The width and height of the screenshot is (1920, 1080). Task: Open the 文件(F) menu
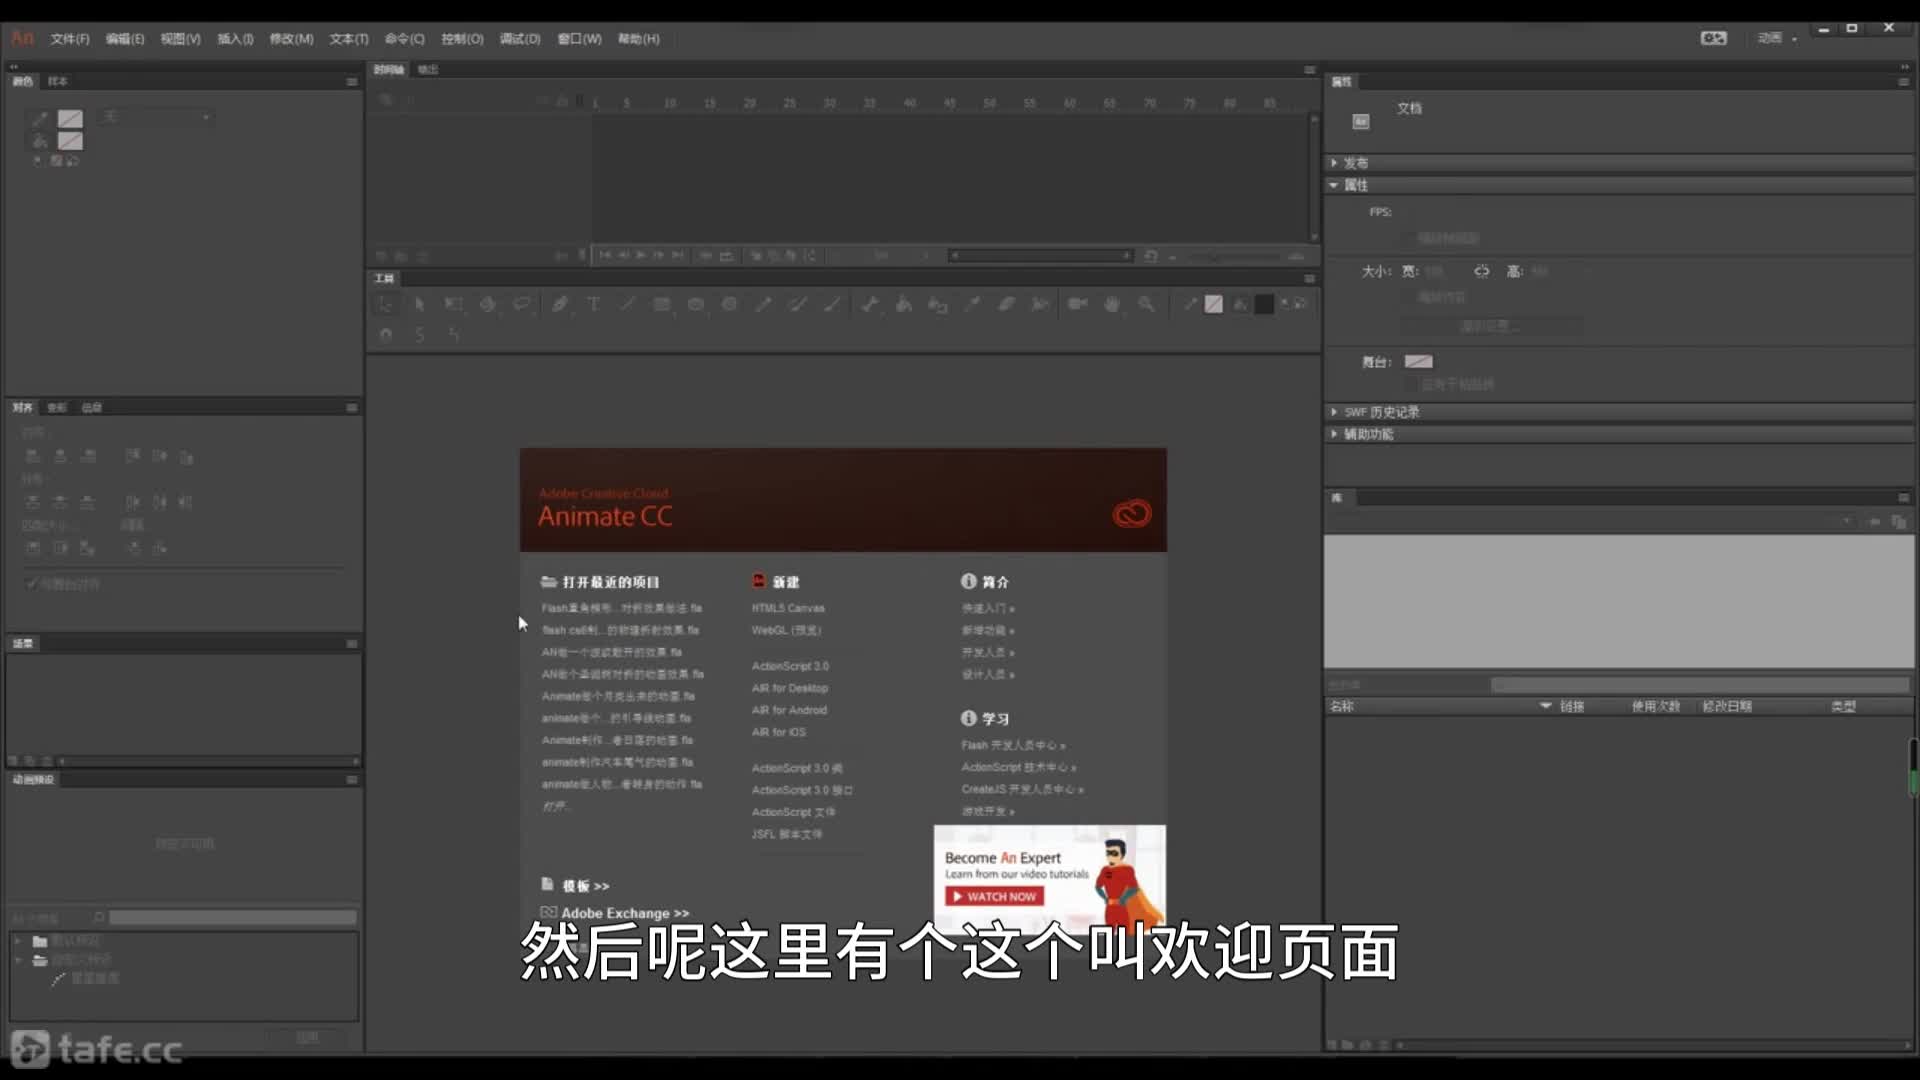click(70, 39)
